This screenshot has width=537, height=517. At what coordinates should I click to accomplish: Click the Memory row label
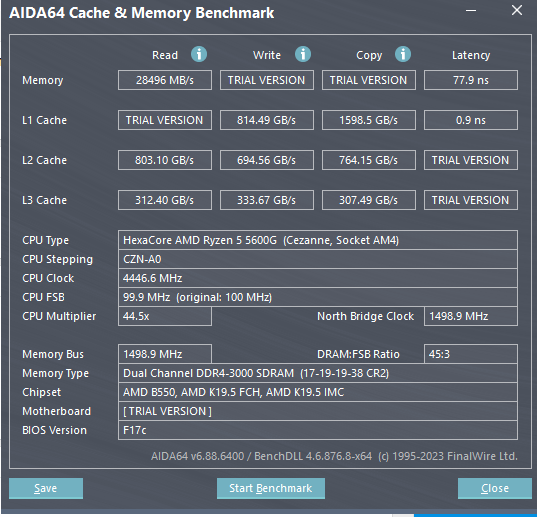[x=43, y=80]
